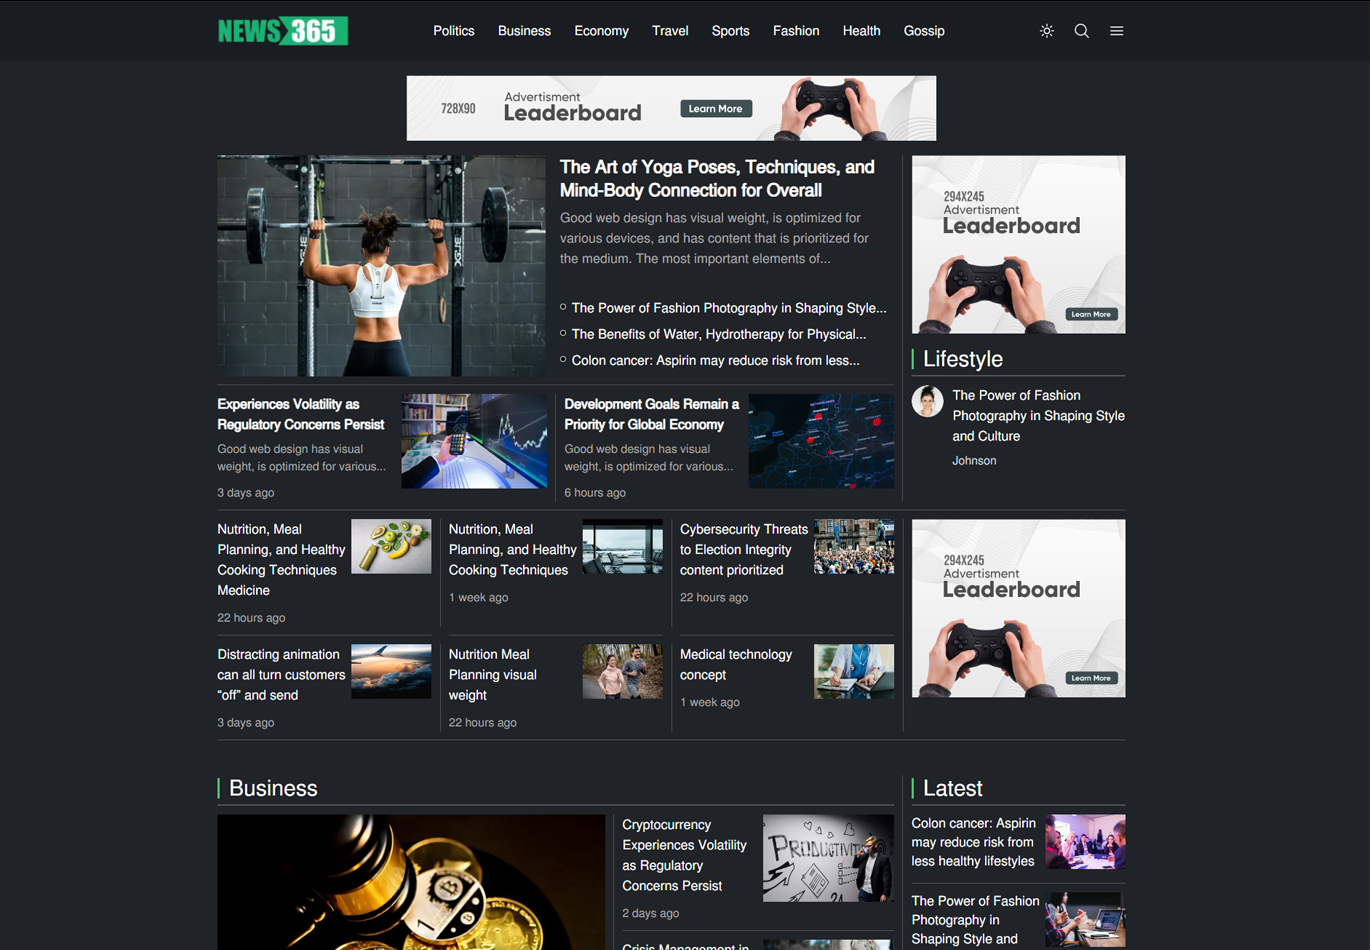This screenshot has height=950, width=1370.
Task: Click the author name Johnson in Lifestyle
Action: [x=975, y=460]
